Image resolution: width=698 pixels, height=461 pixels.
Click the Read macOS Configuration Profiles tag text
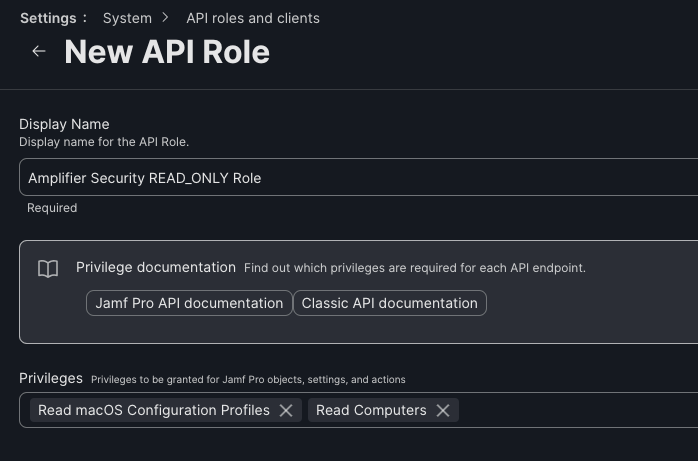pos(154,410)
